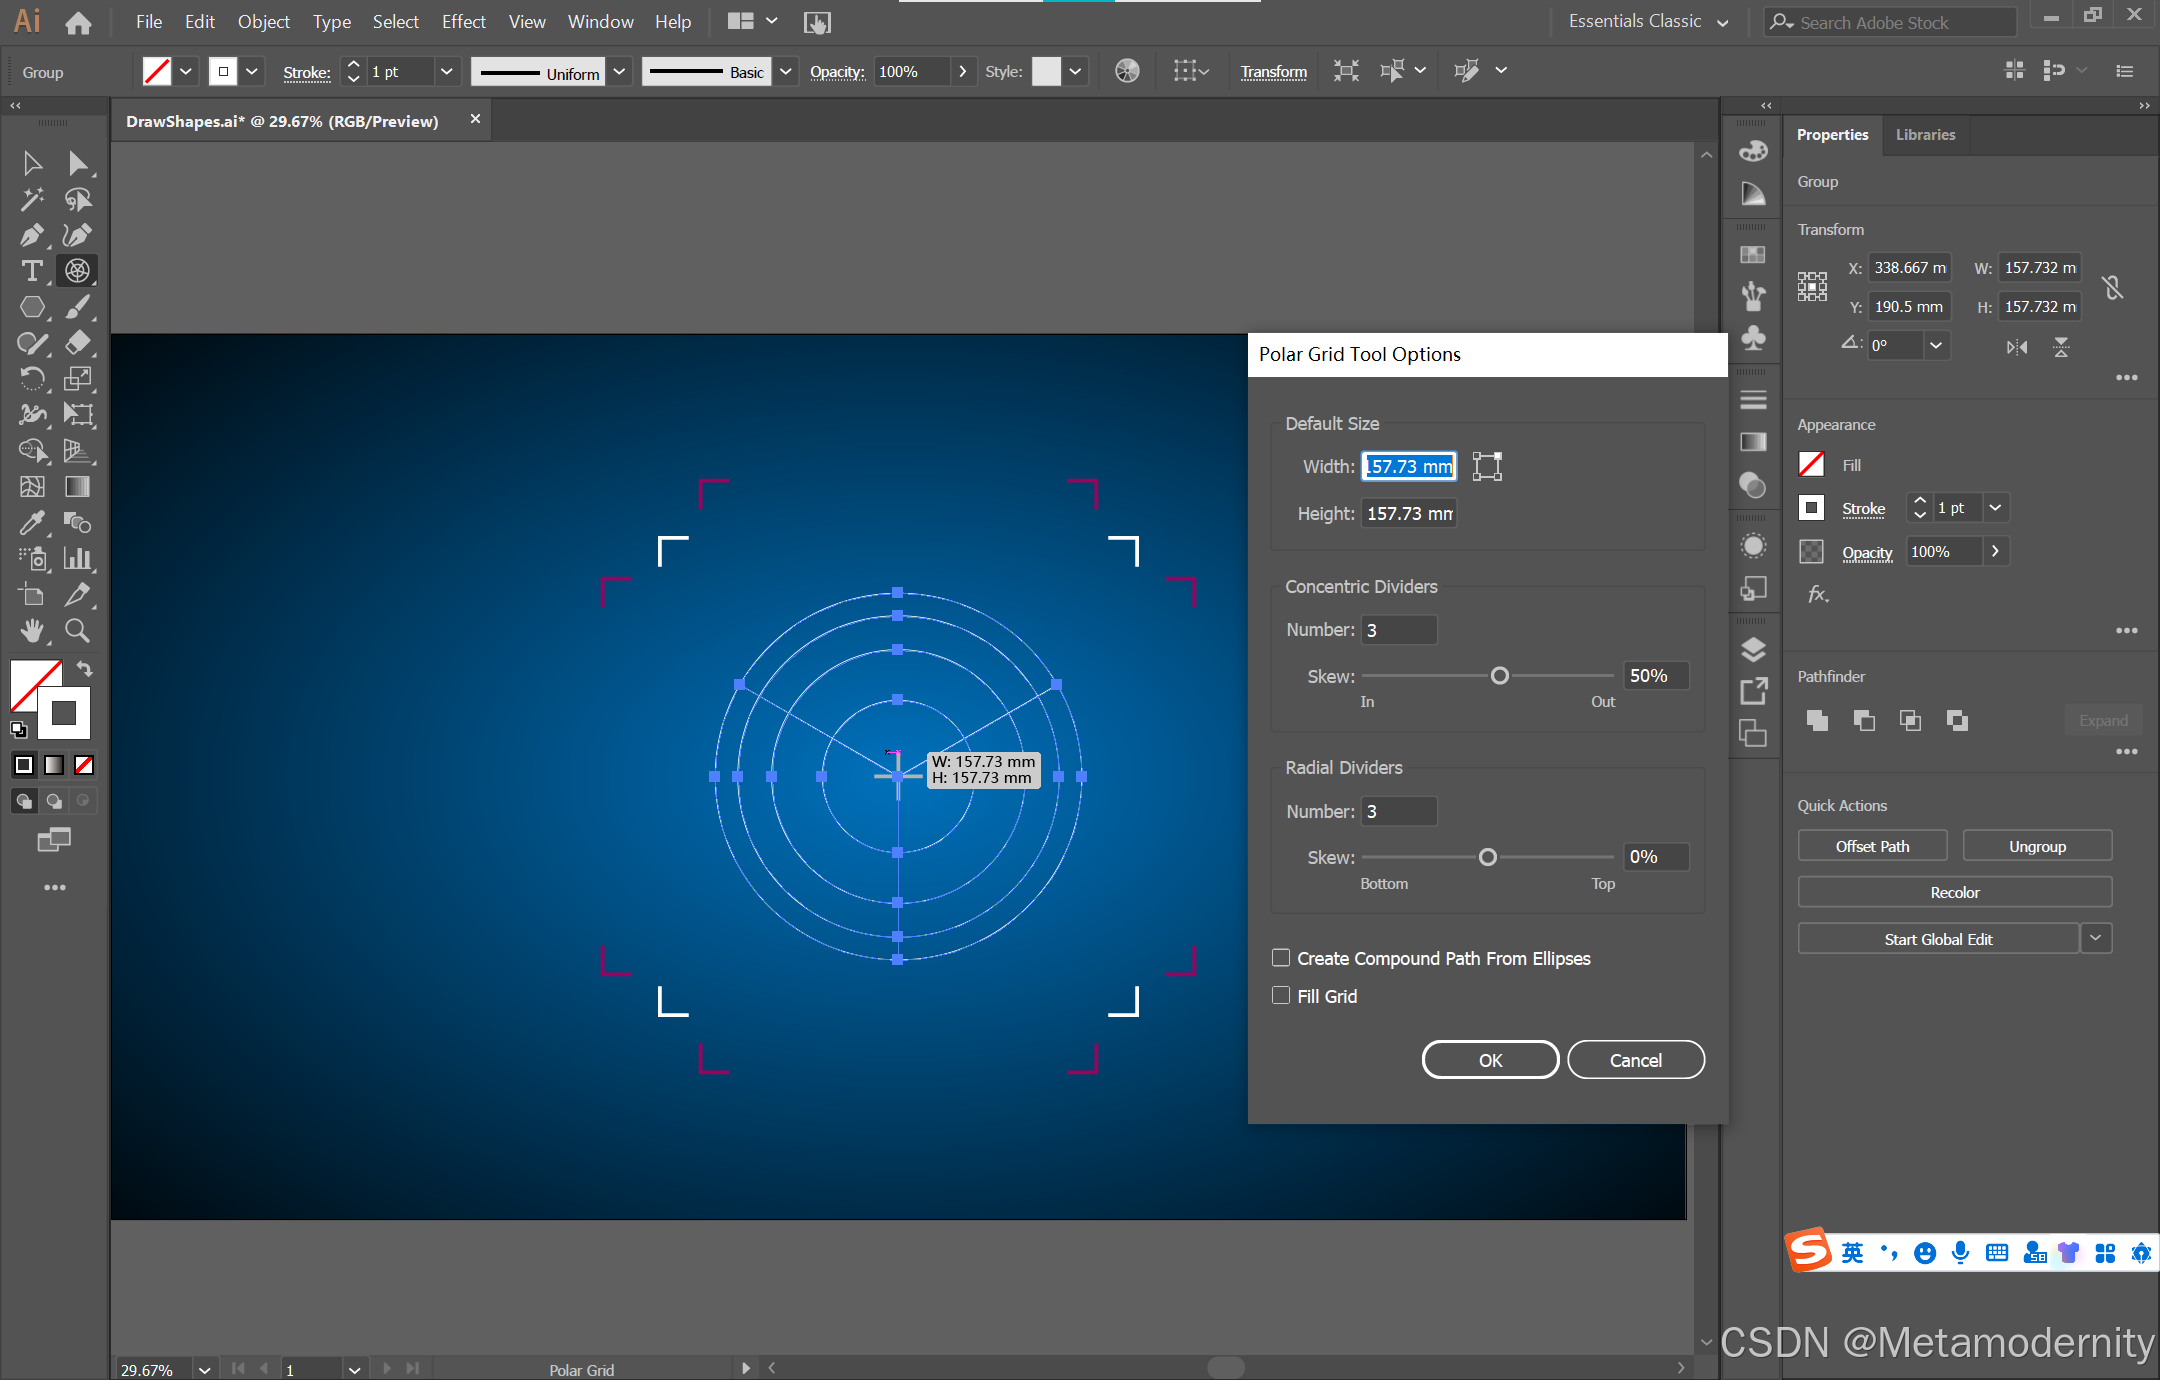Image resolution: width=2160 pixels, height=1380 pixels.
Task: Click the Ungroup quick action button
Action: 2037,846
